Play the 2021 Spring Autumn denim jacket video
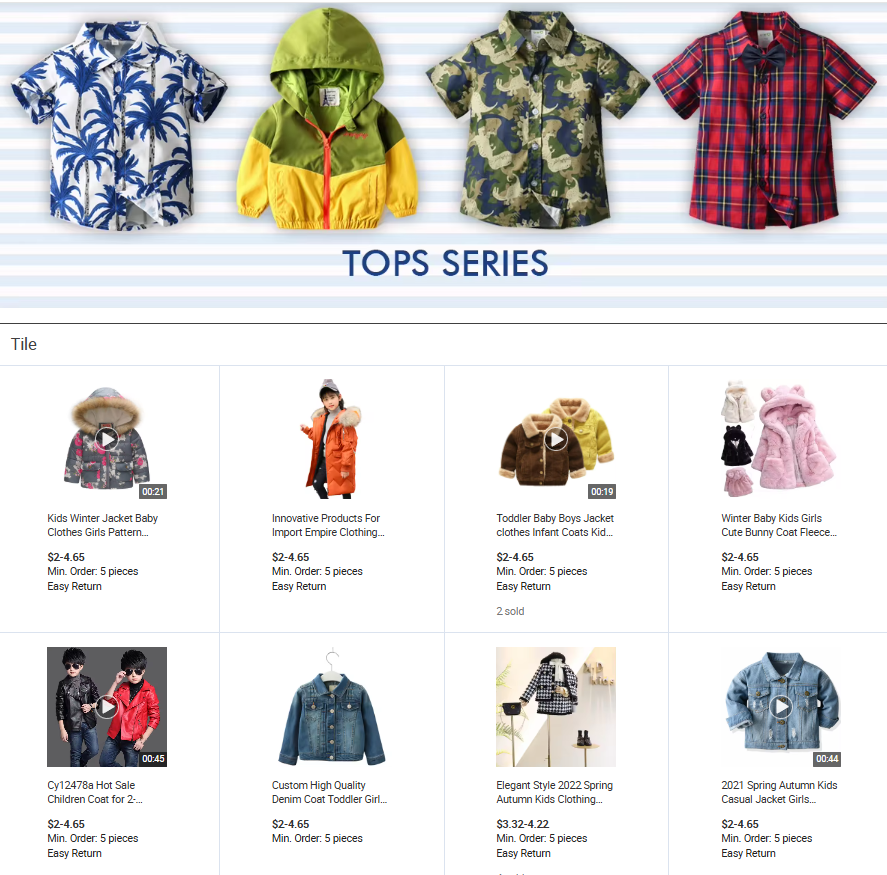Image resolution: width=887 pixels, height=875 pixels. click(x=781, y=706)
